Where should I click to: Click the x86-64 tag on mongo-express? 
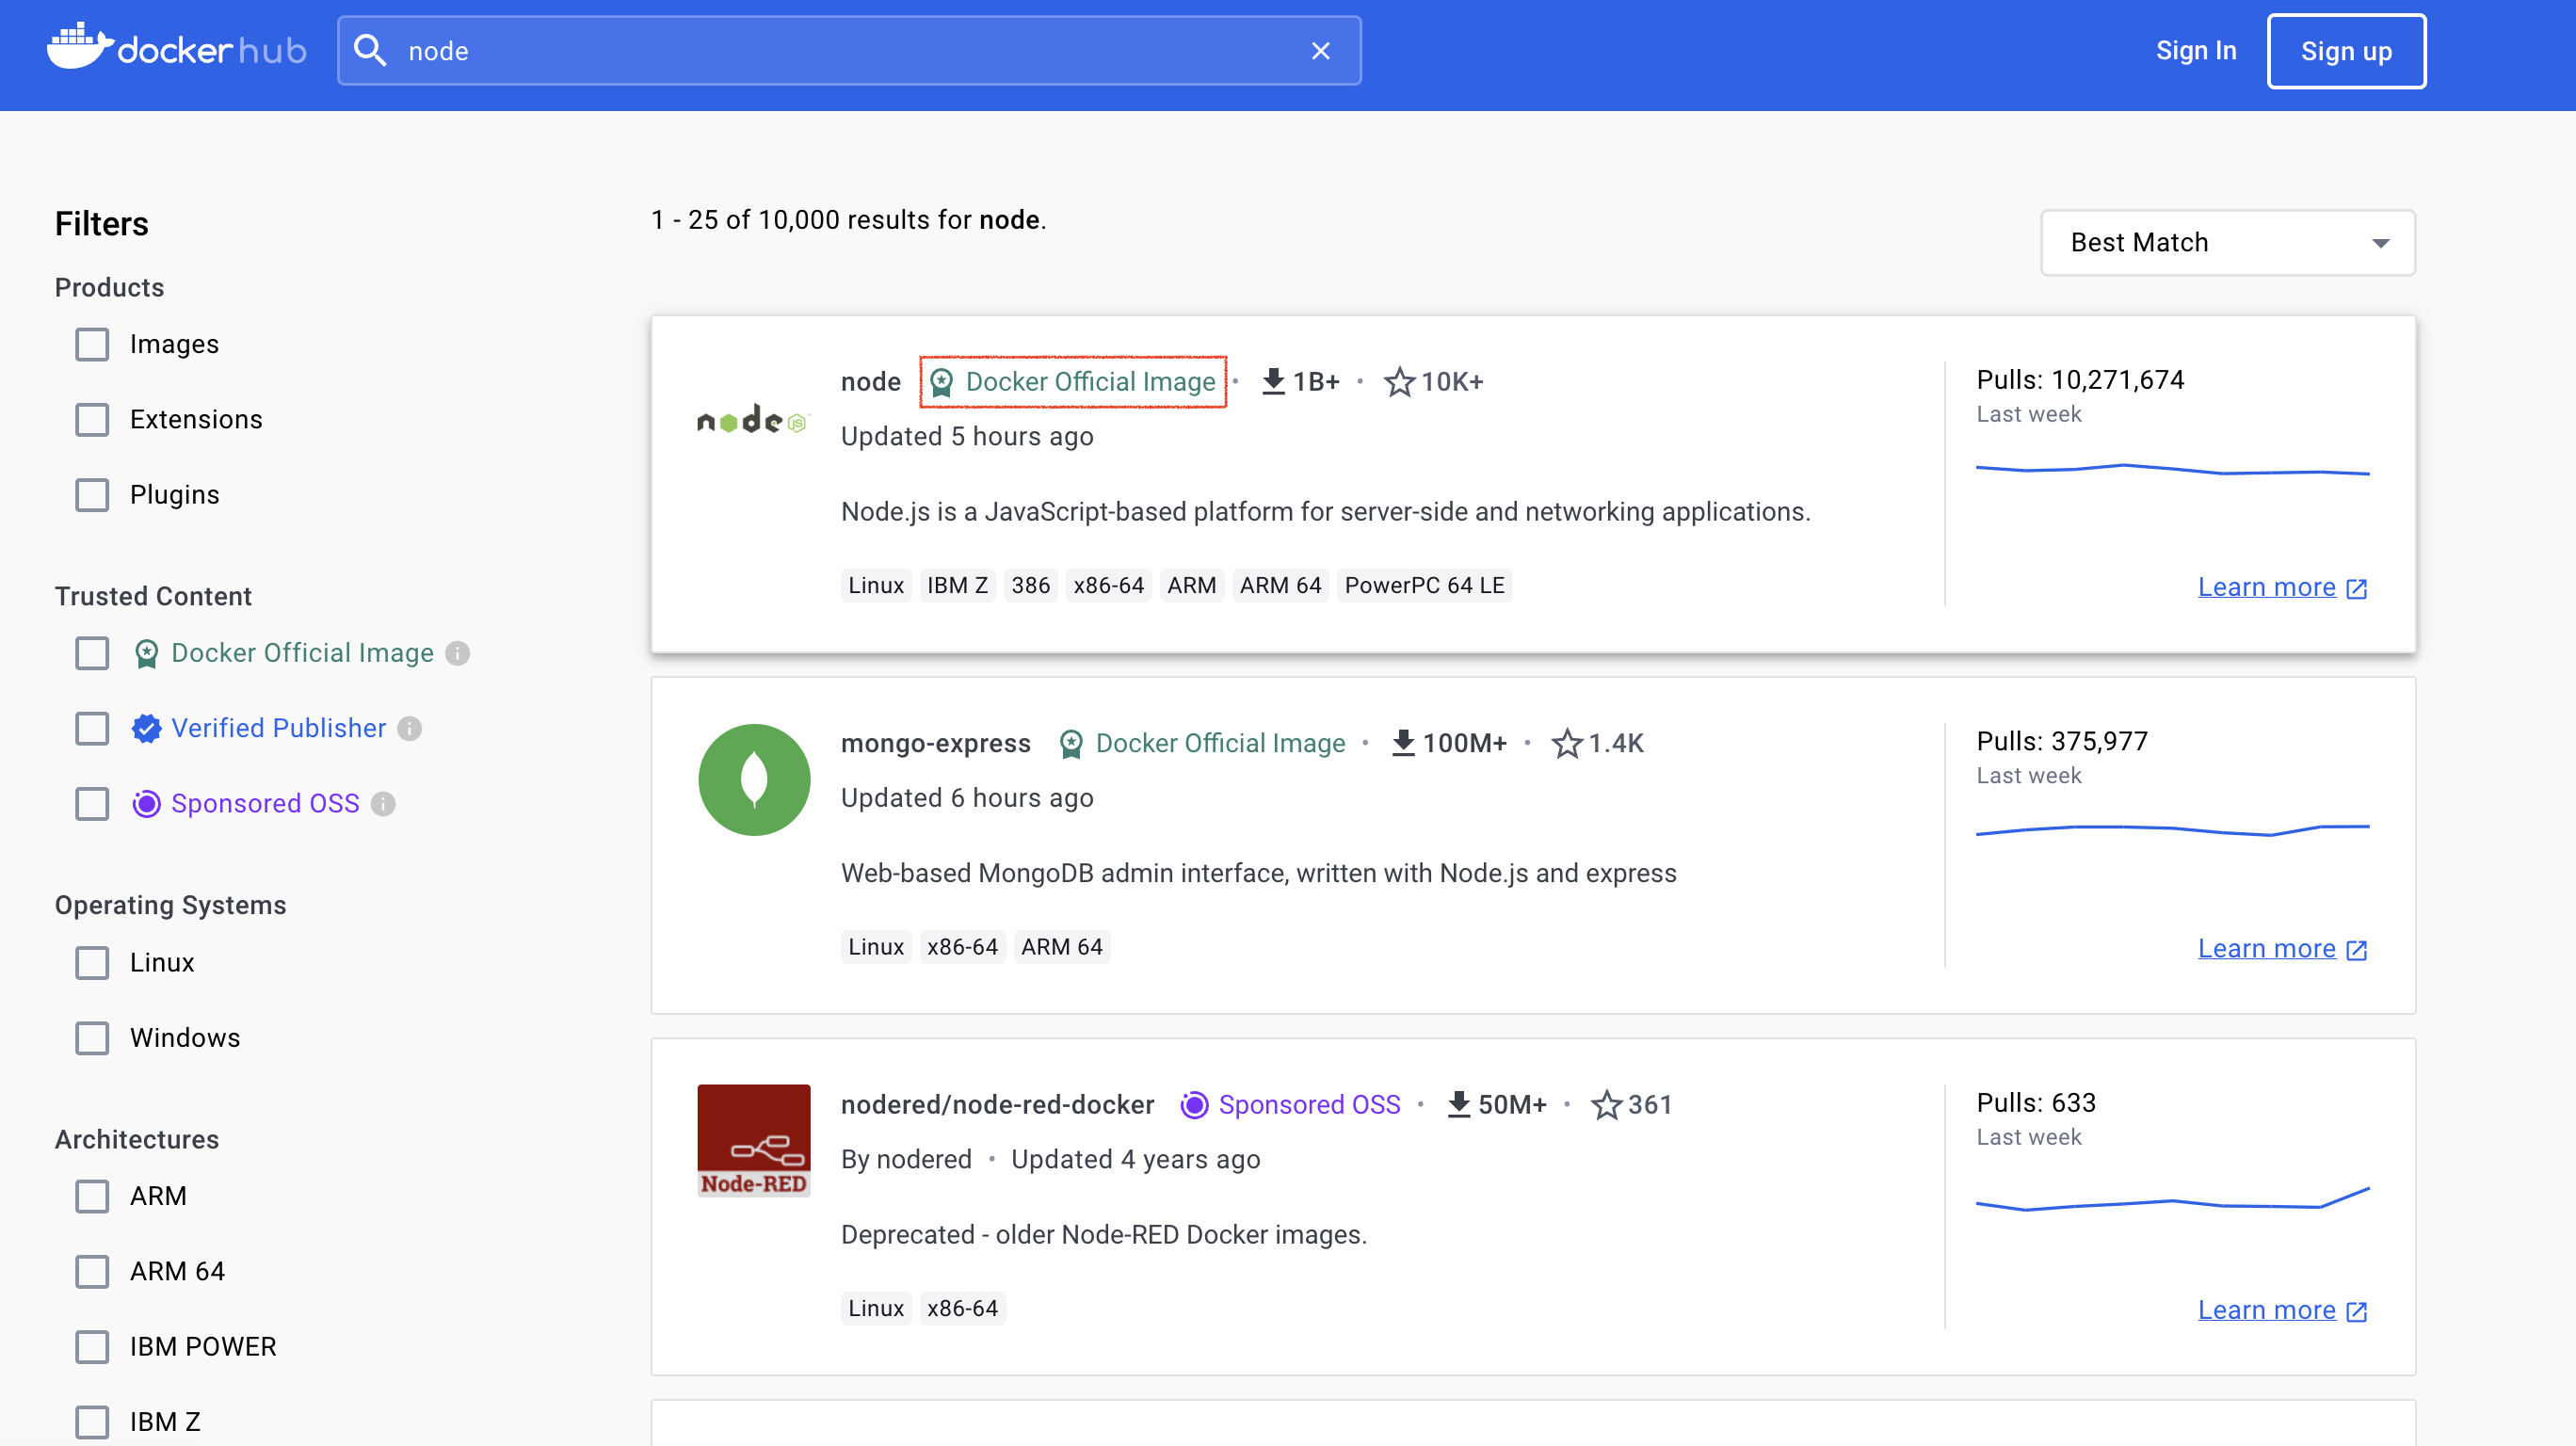(x=962, y=946)
